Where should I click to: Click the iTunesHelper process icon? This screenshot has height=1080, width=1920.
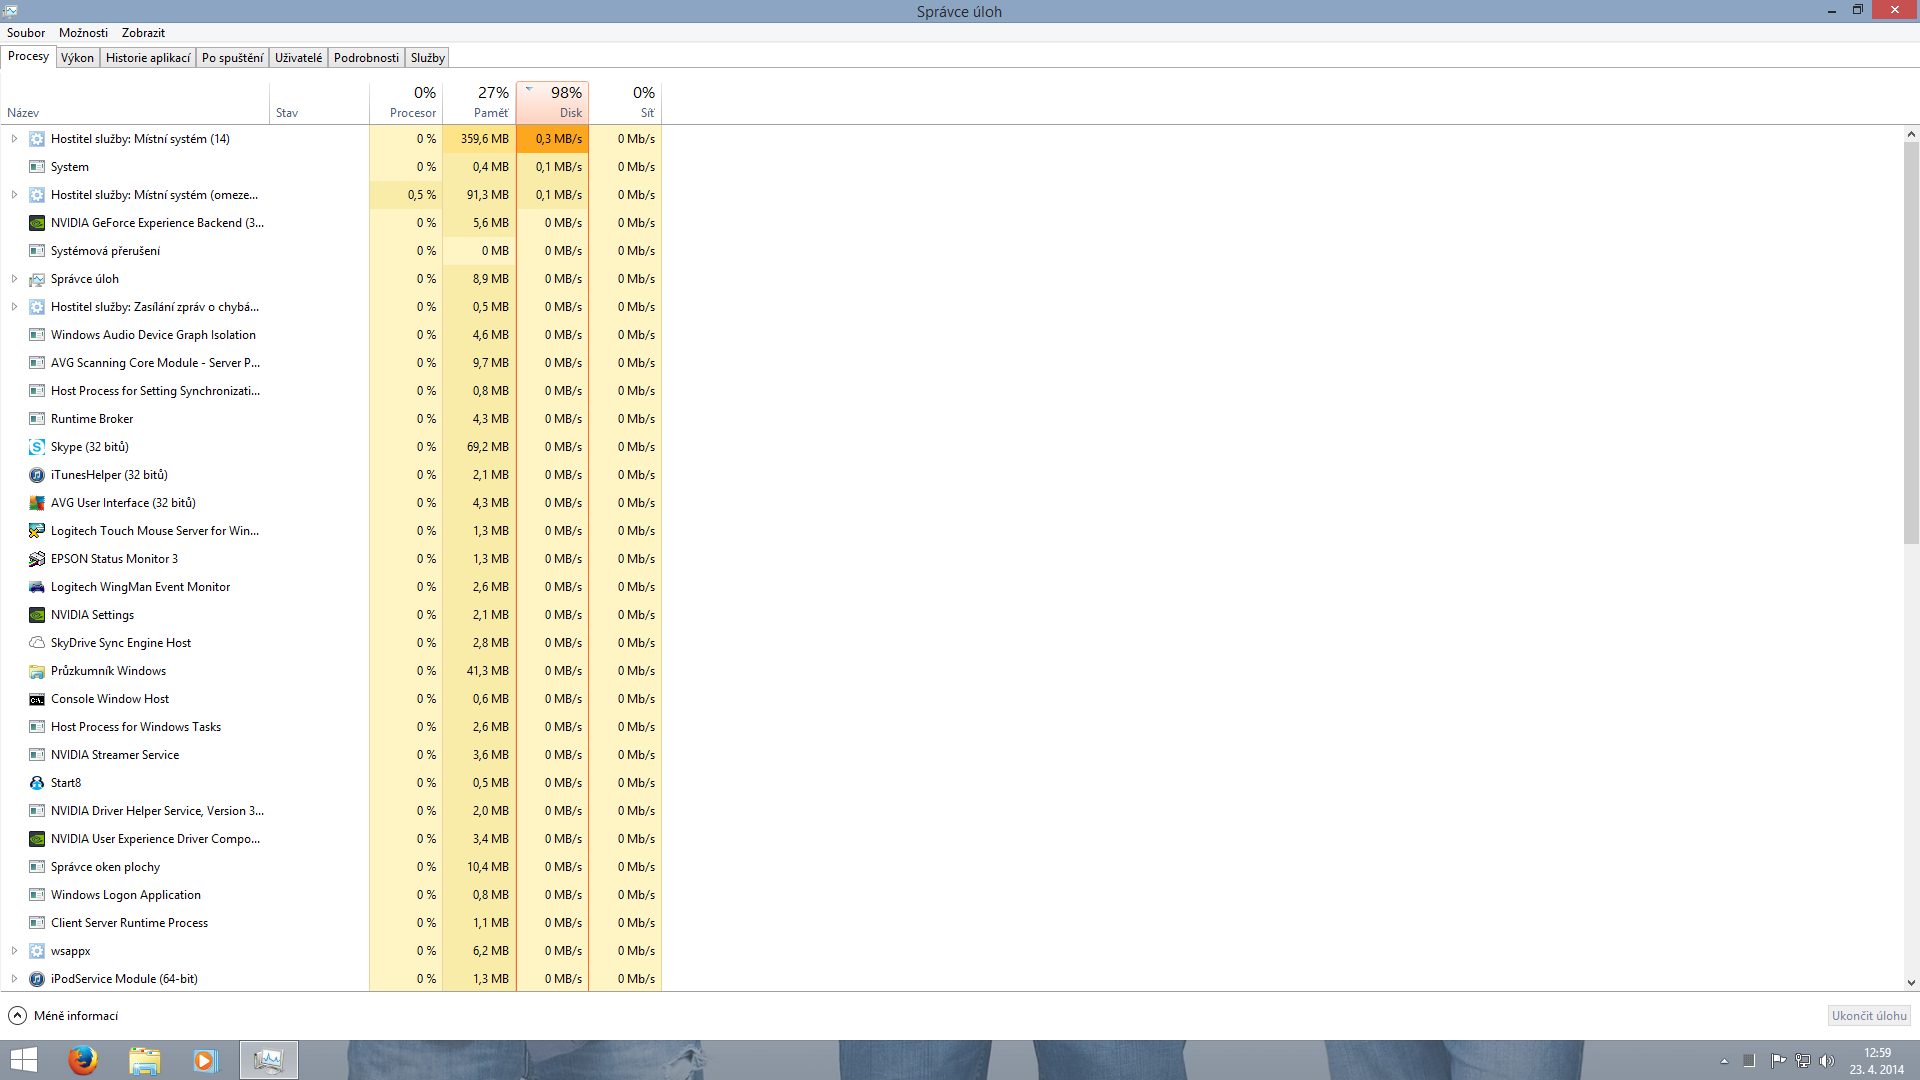[x=37, y=475]
